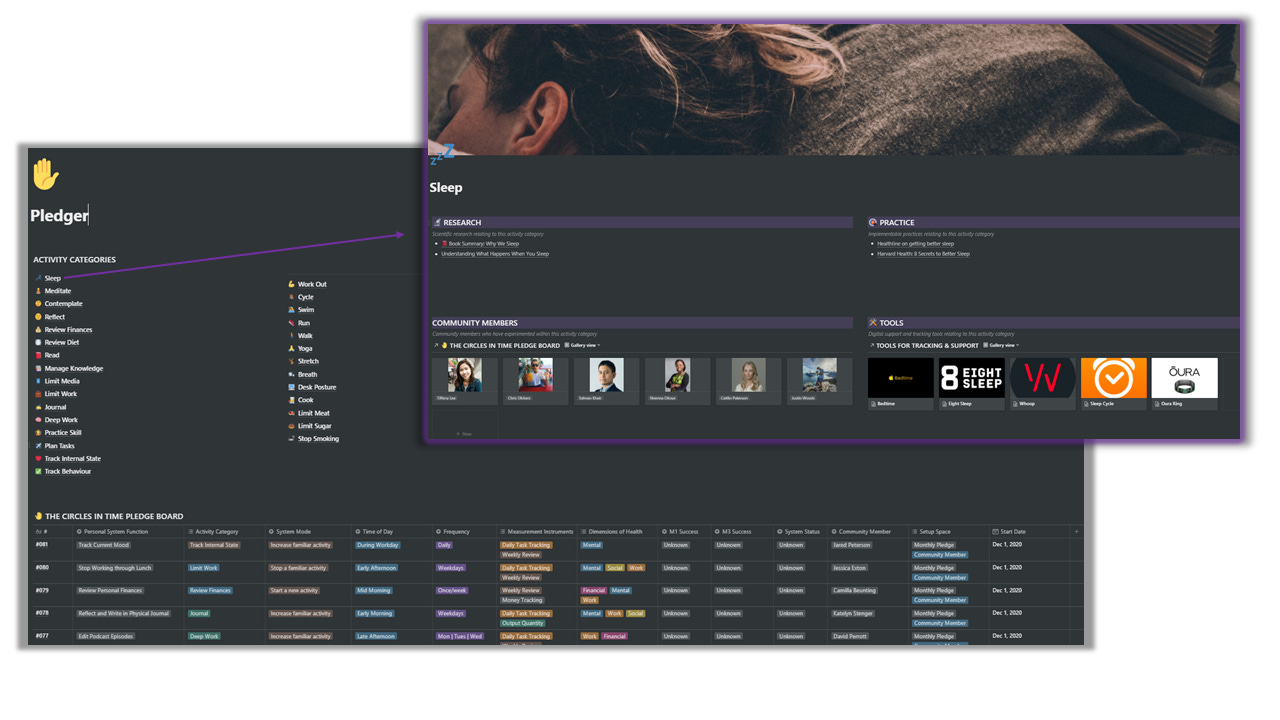The width and height of the screenshot is (1280, 720).
Task: Click Time of Day column header
Action: [391, 531]
